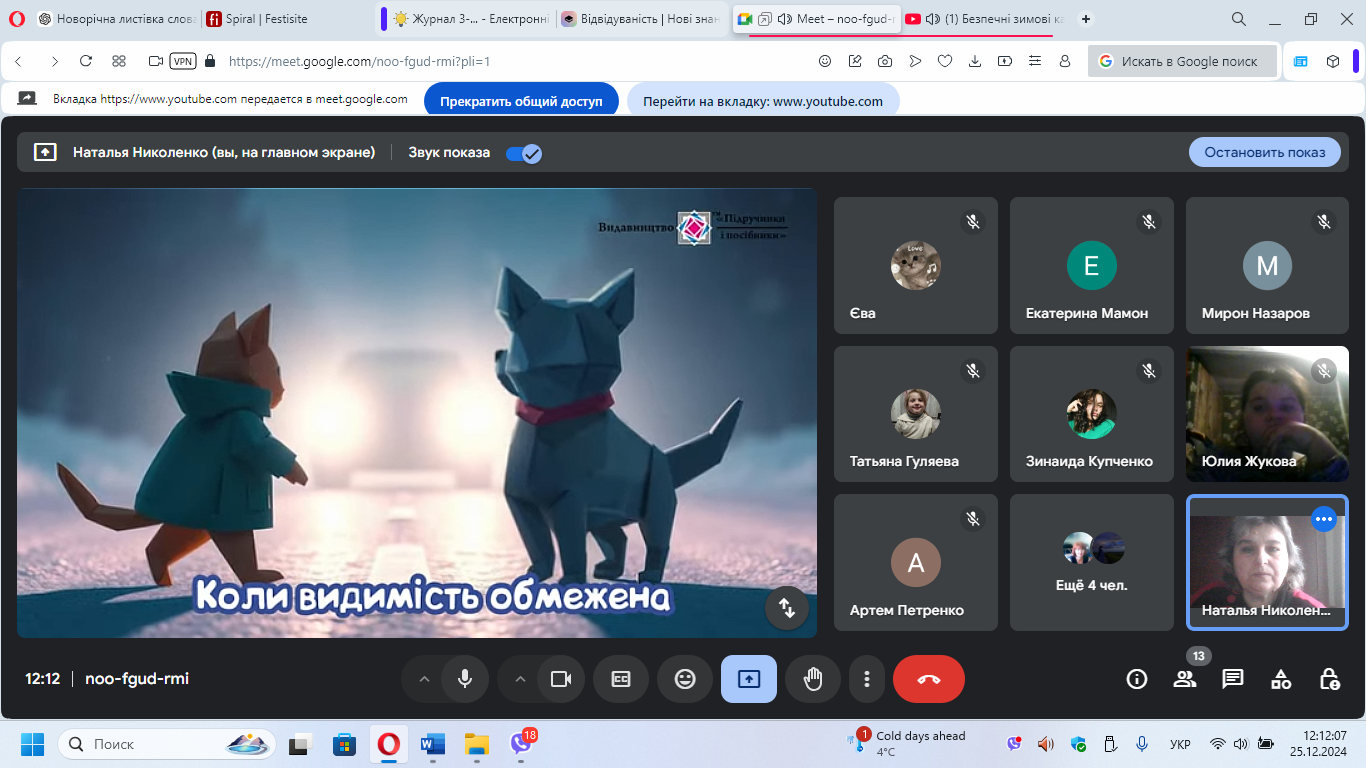Go back to the previous page
The image size is (1366, 768).
pos(19,61)
